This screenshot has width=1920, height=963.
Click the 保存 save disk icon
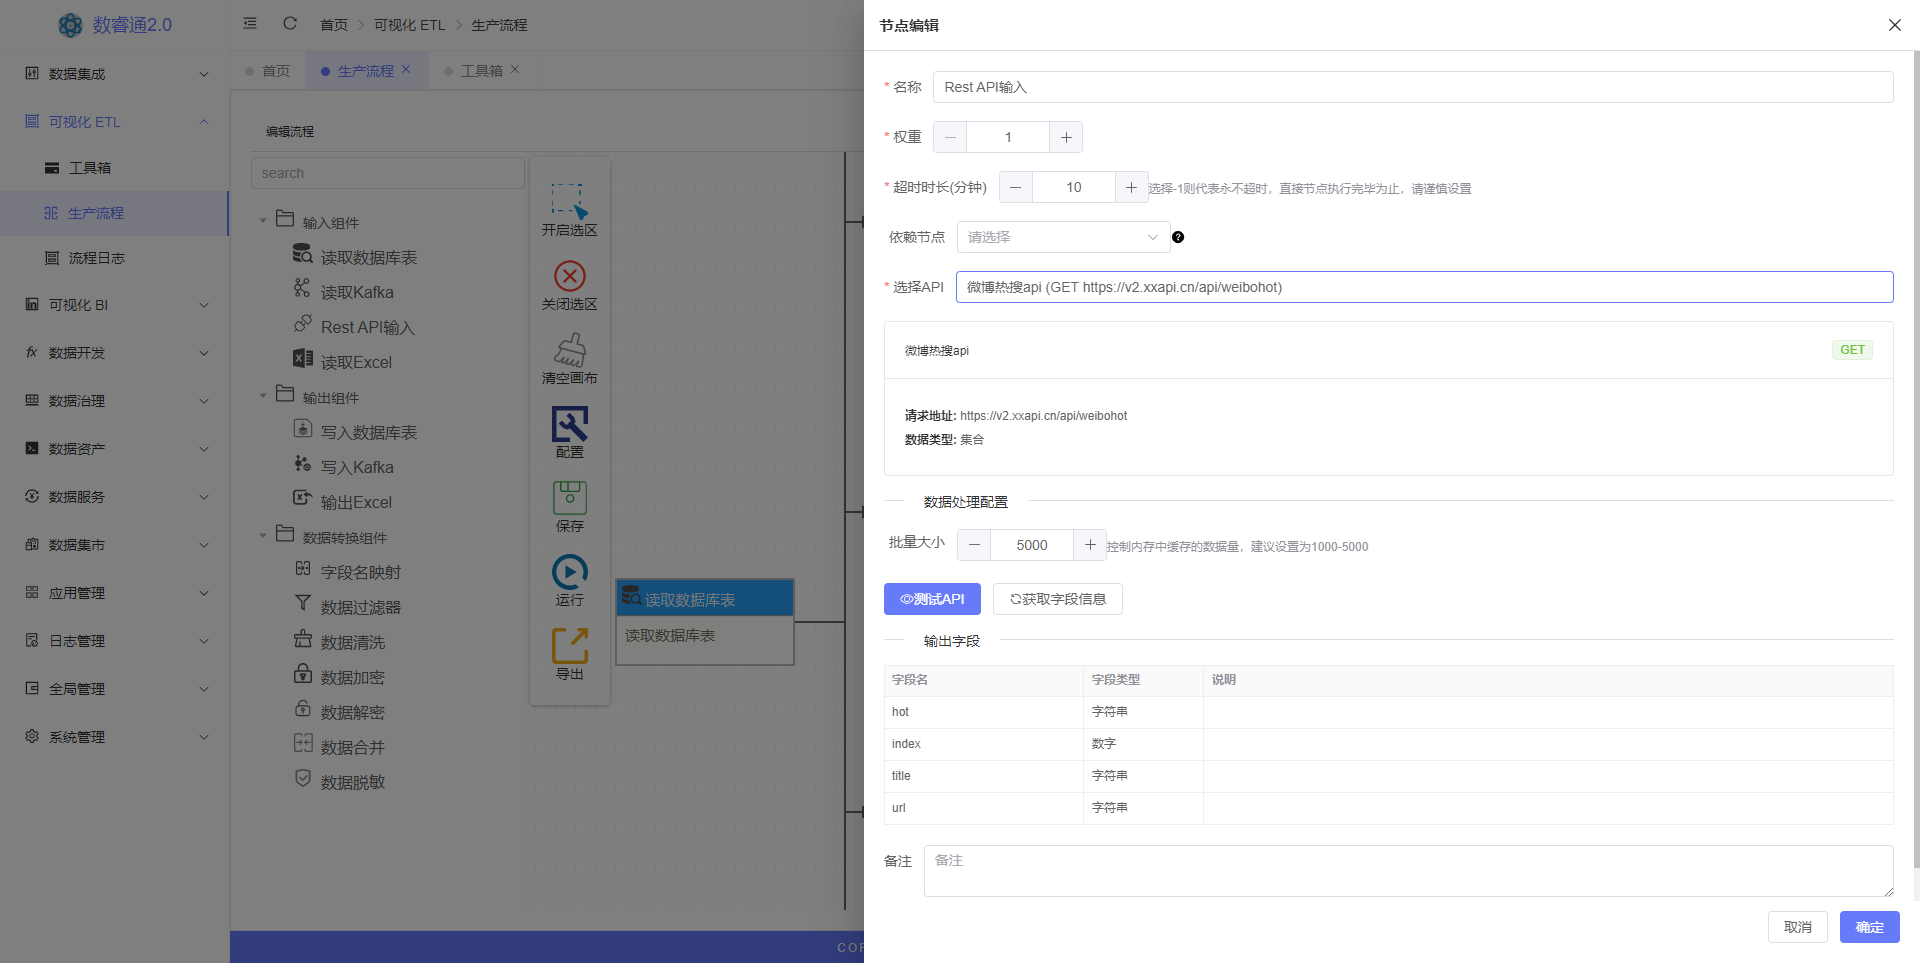(x=569, y=498)
